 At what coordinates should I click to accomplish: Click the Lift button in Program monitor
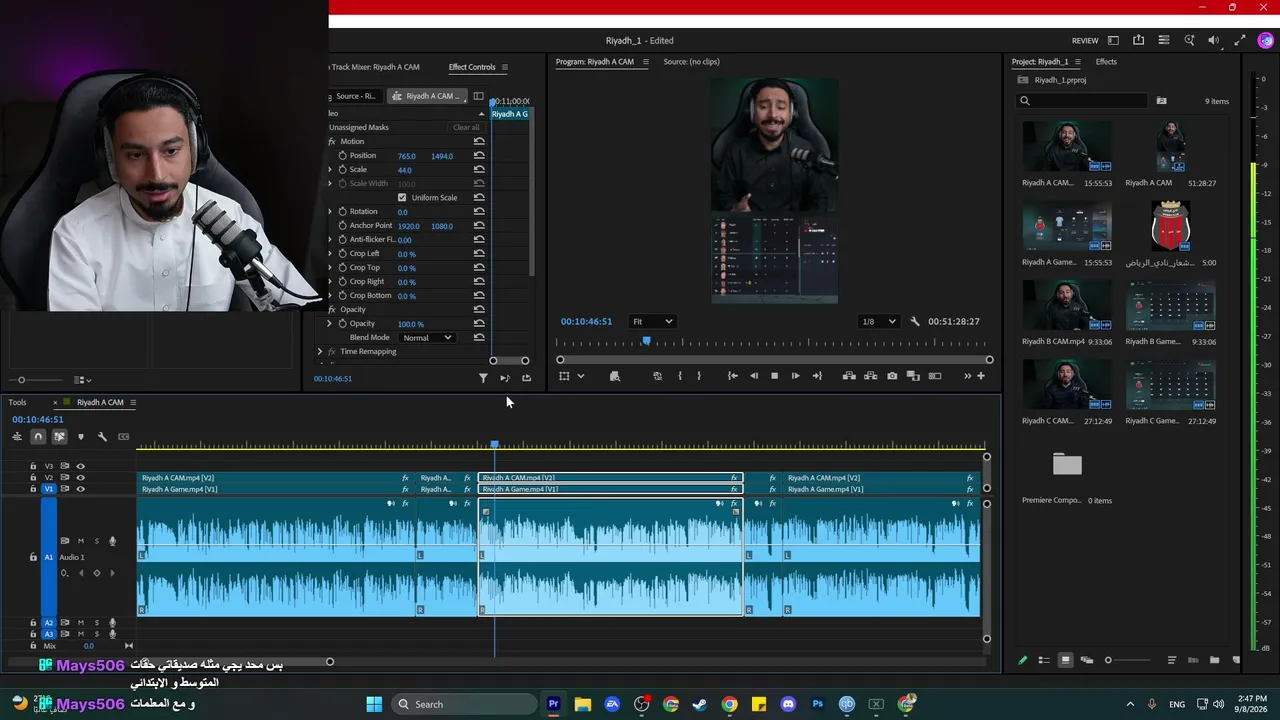pos(848,376)
